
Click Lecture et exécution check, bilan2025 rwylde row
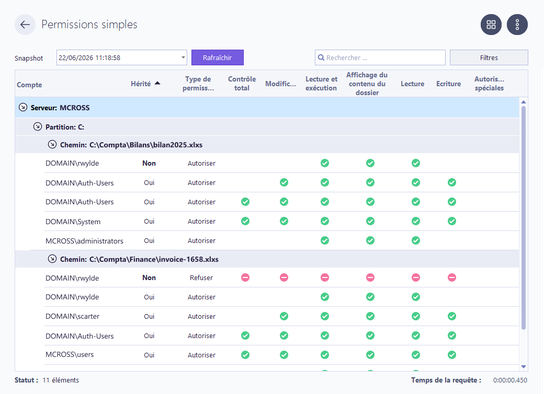click(325, 163)
